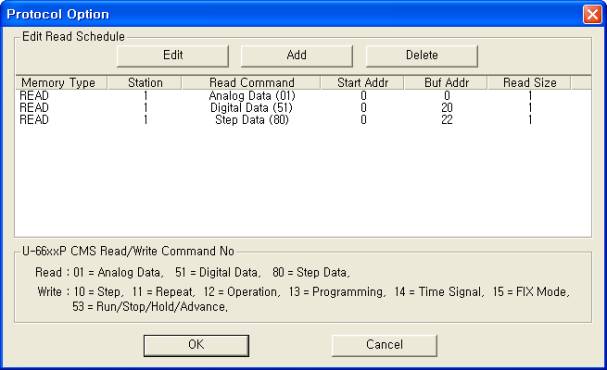This screenshot has height=370, width=607.
Task: Confirm with the OK button
Action: [x=196, y=345]
